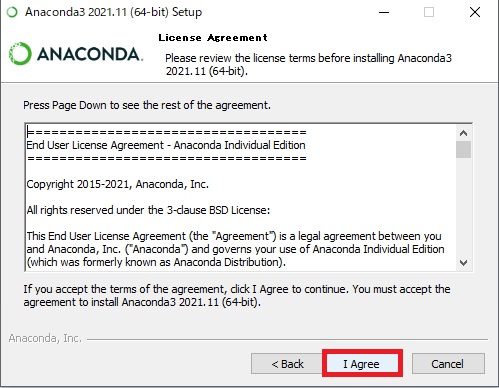Image resolution: width=499 pixels, height=388 pixels.
Task: Minimize the setup window
Action: [x=384, y=12]
